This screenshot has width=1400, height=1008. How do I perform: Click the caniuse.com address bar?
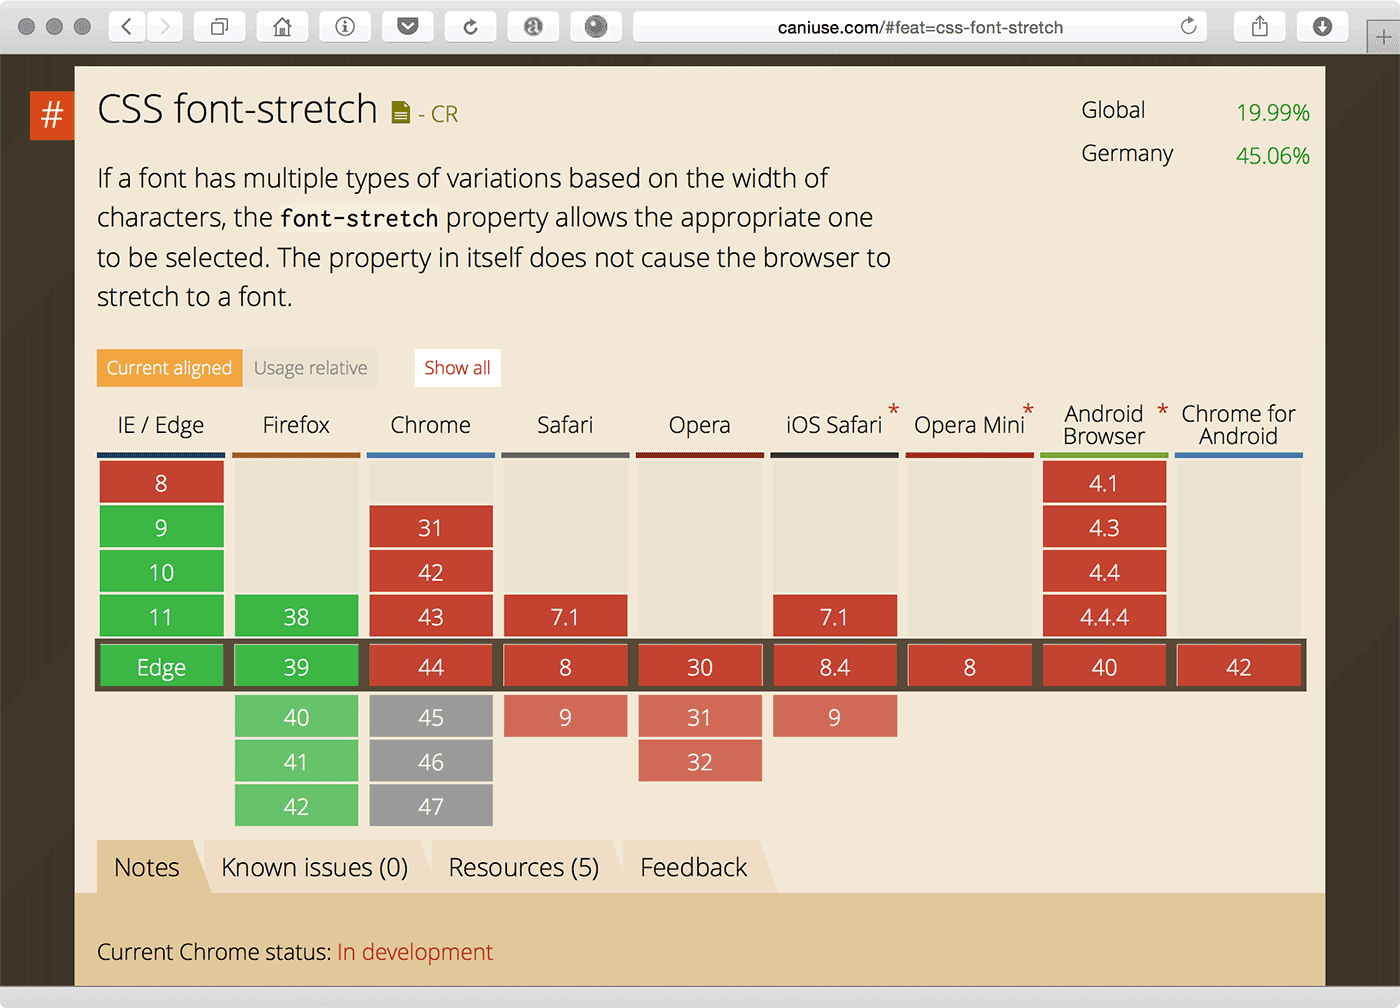coord(920,27)
